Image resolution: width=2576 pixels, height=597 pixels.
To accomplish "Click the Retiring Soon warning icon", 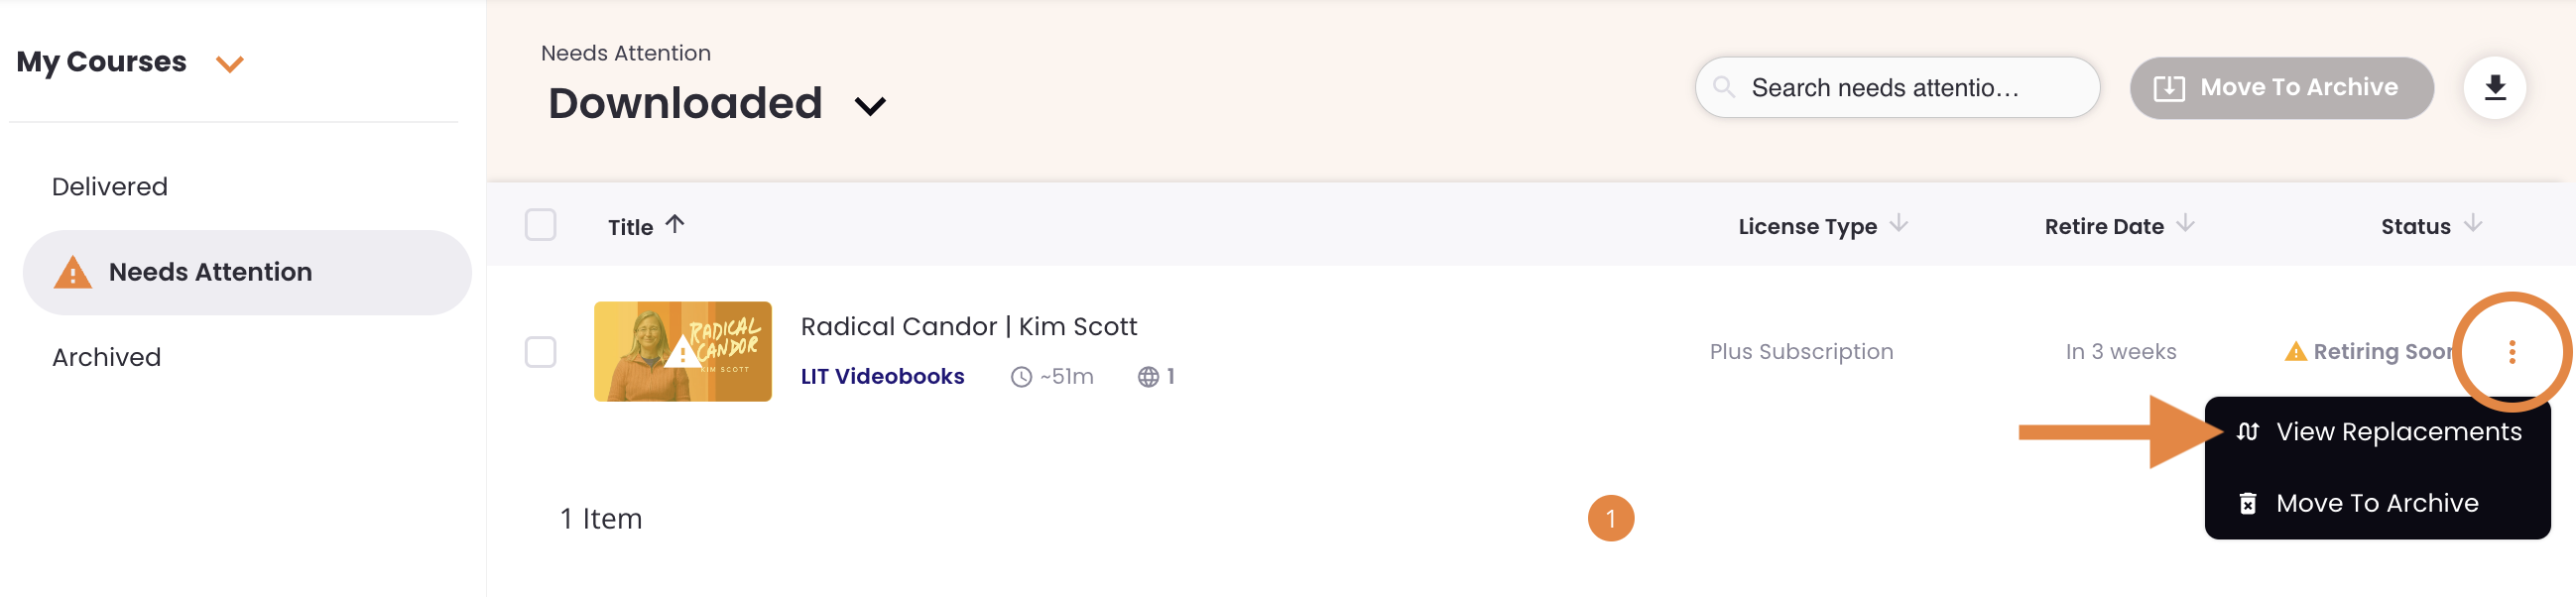I will click(x=2295, y=352).
